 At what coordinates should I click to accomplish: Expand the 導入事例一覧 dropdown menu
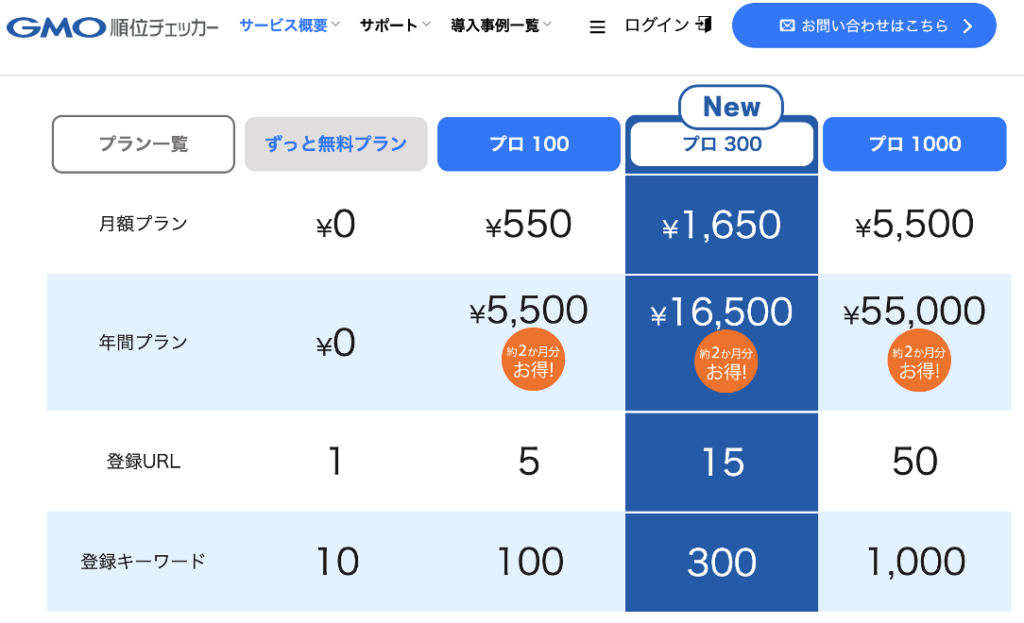501,25
